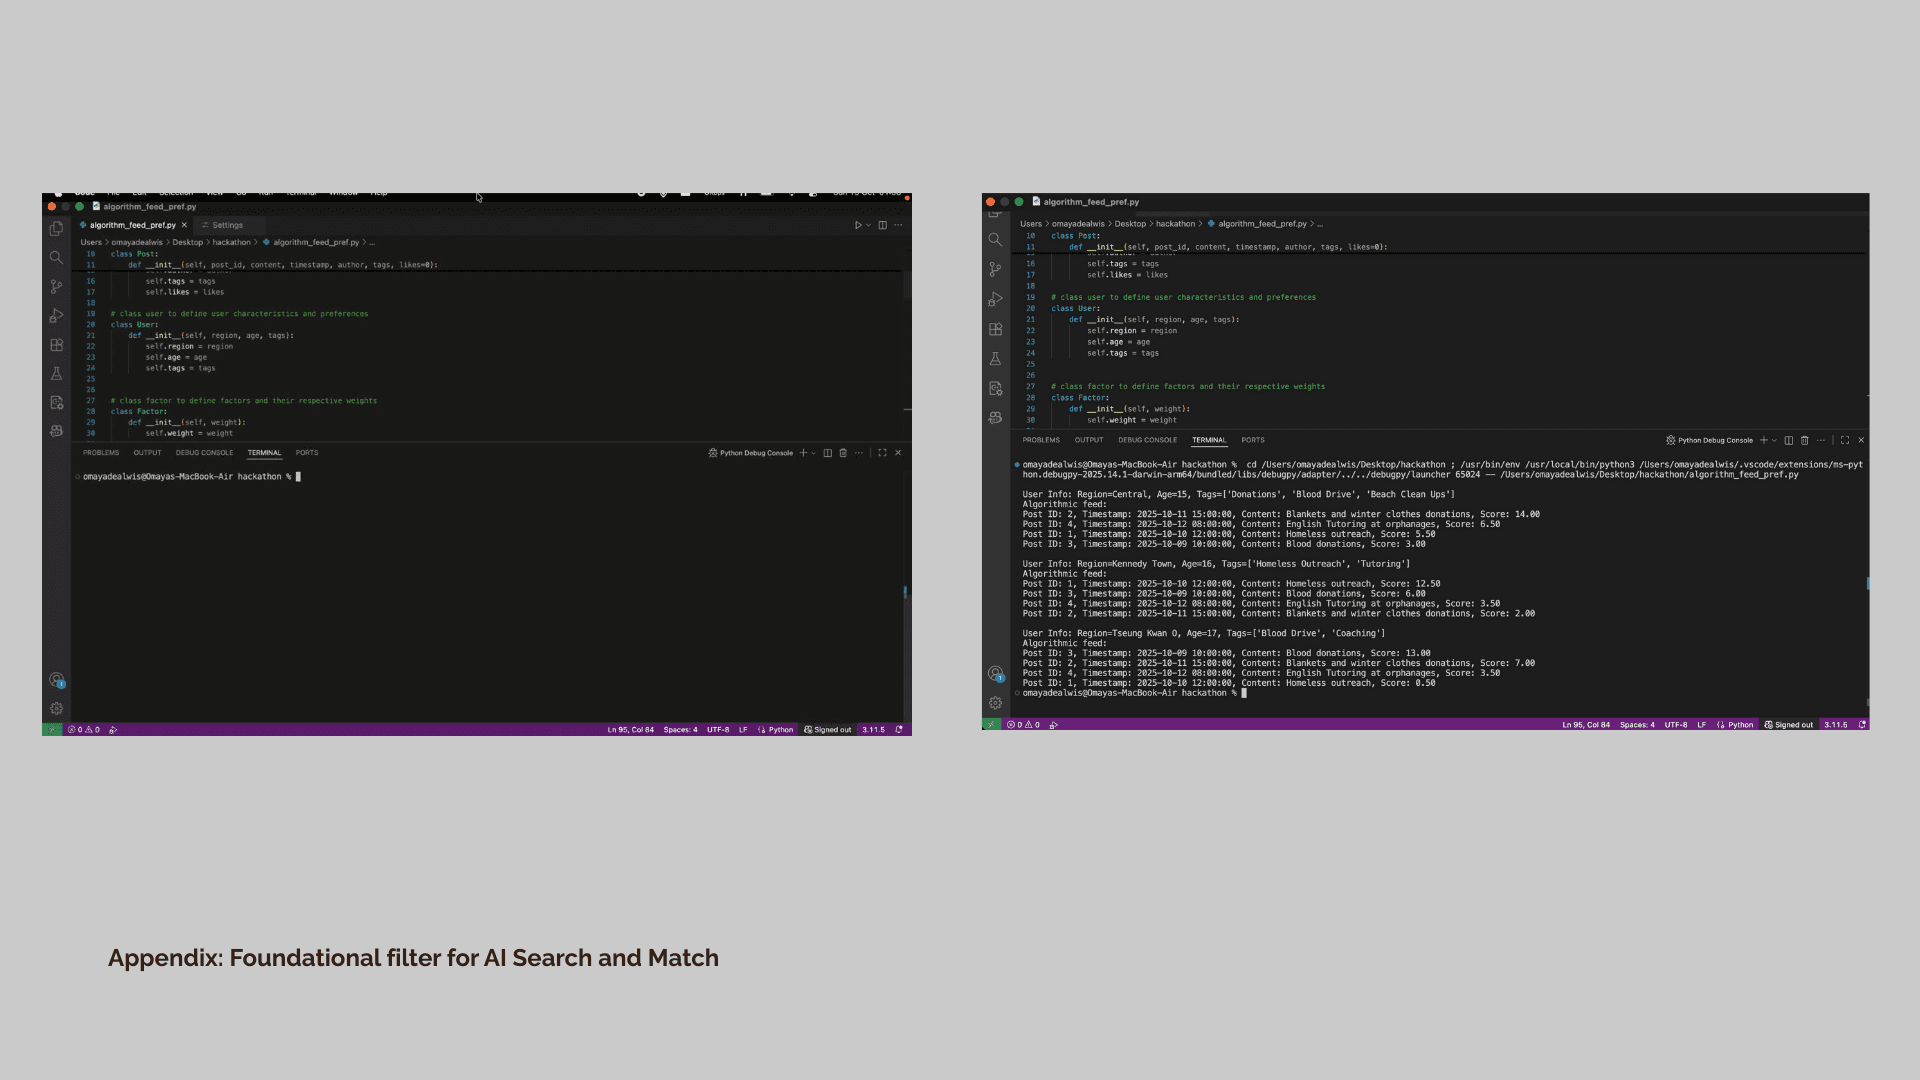
Task: Switch to DEBUG CONSOLE tab in right window
Action: (1147, 440)
